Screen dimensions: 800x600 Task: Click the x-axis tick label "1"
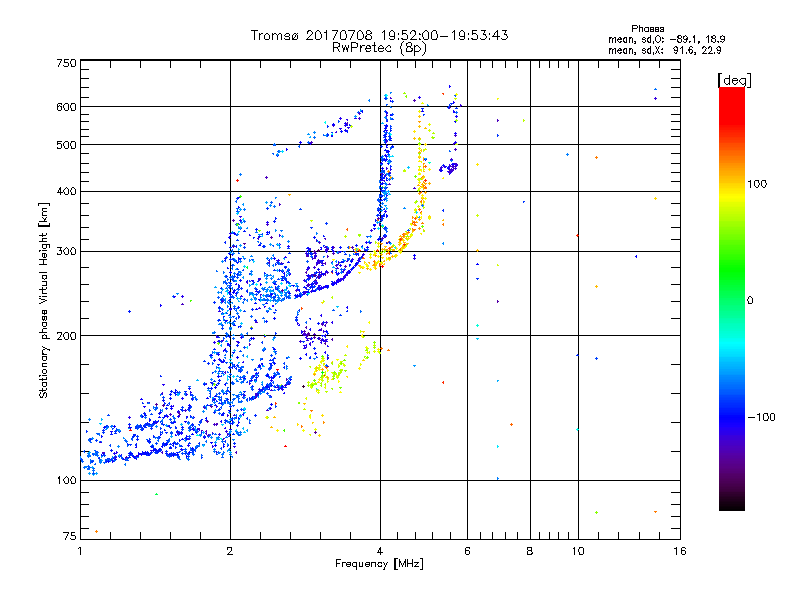[x=80, y=551]
